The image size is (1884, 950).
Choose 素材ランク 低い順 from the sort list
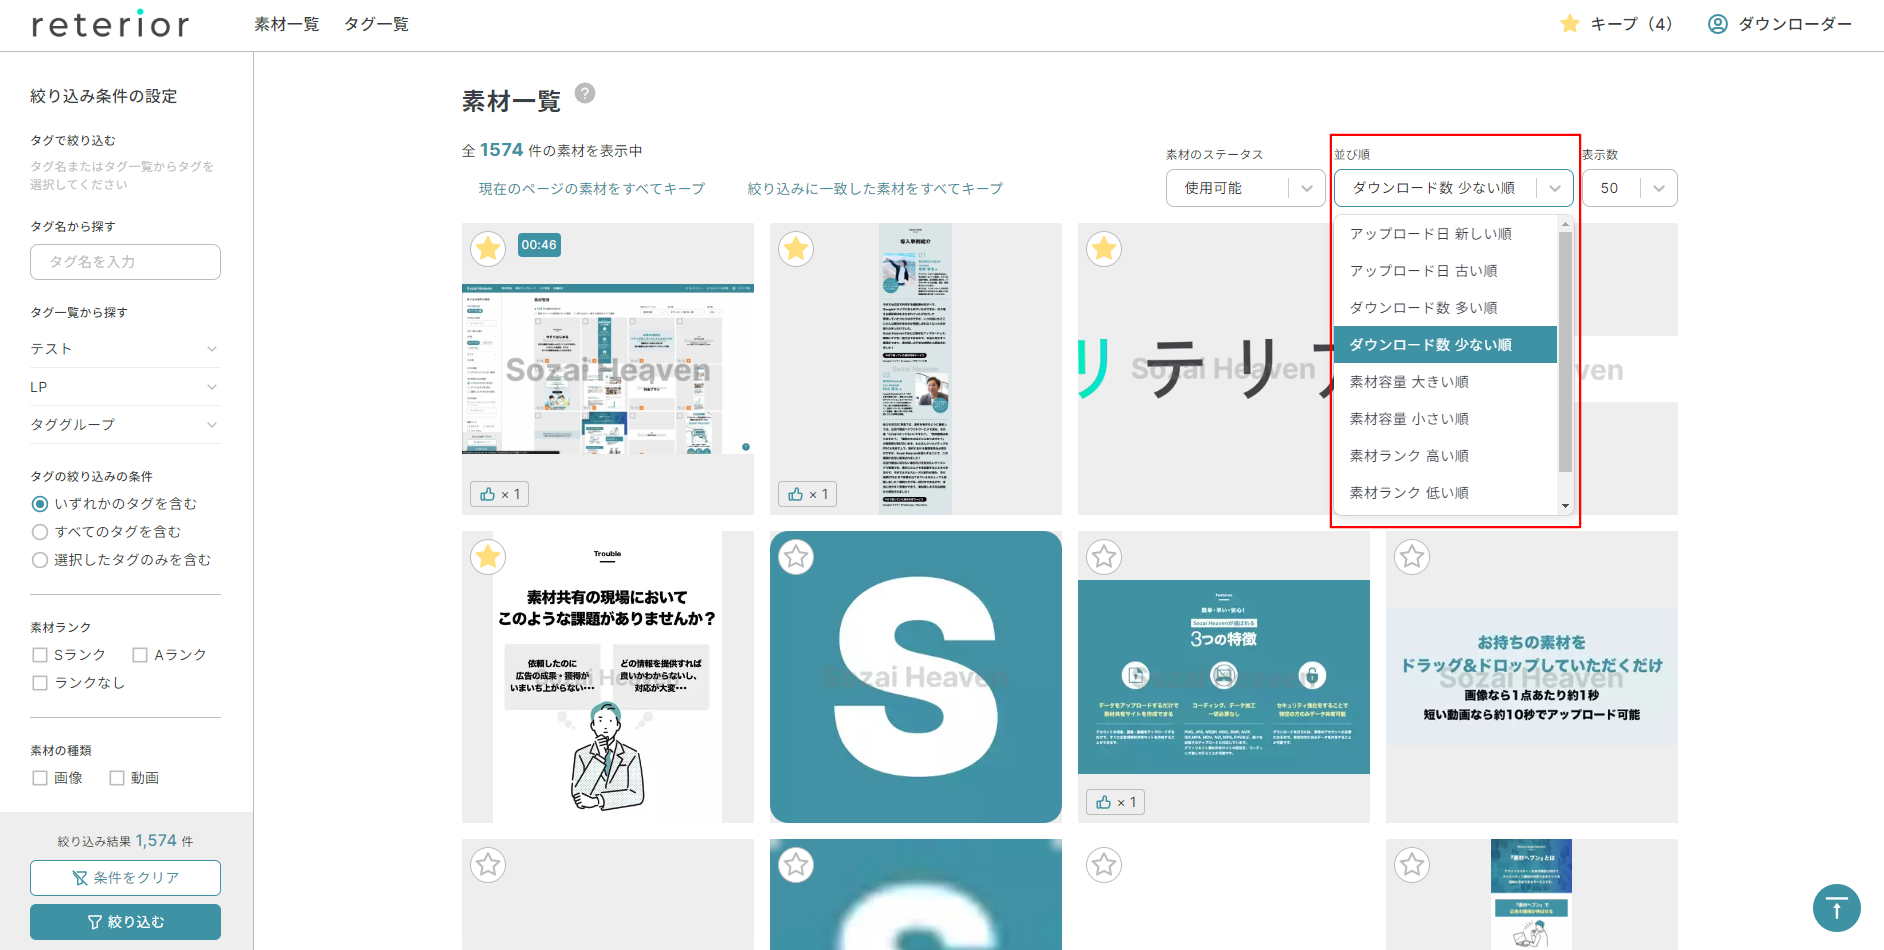pyautogui.click(x=1445, y=493)
